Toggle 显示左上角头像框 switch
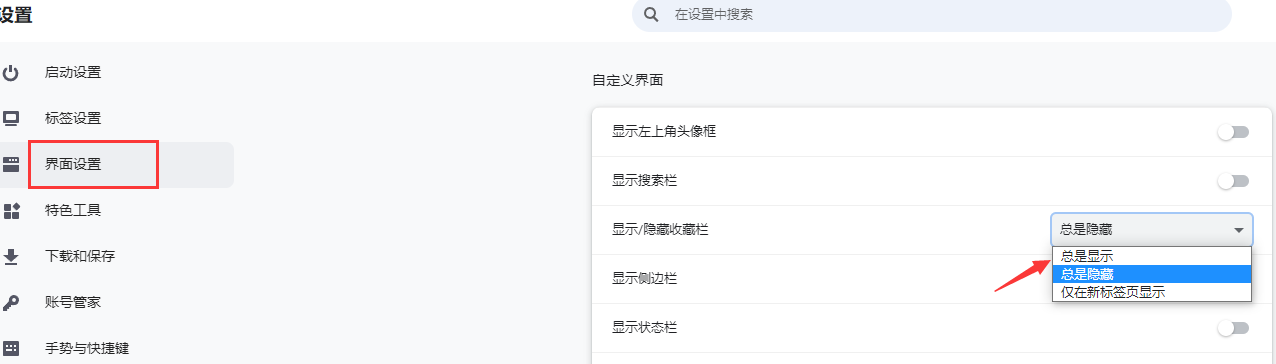 (1233, 132)
